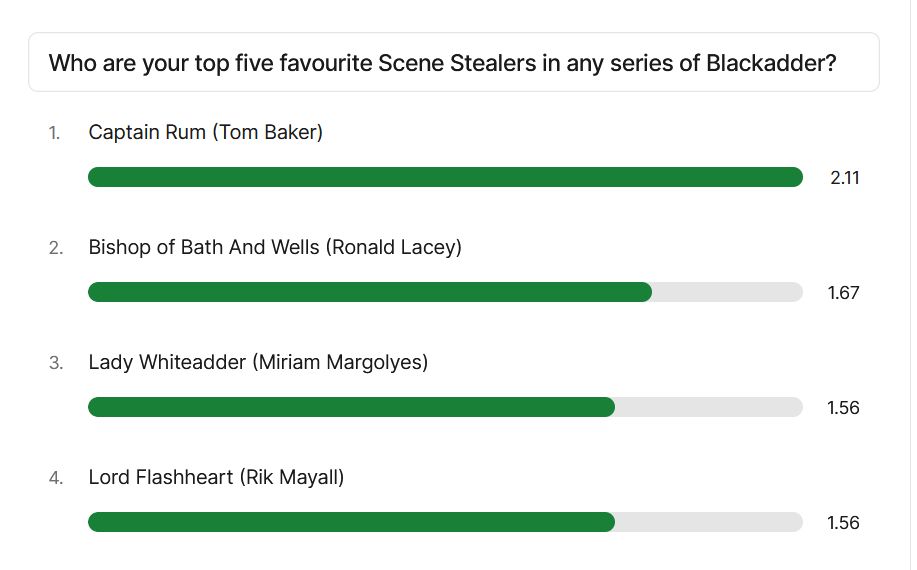Click grey unfilled part of Bishop's bar
Viewport: 917px width, 570px height.
pyautogui.click(x=728, y=292)
